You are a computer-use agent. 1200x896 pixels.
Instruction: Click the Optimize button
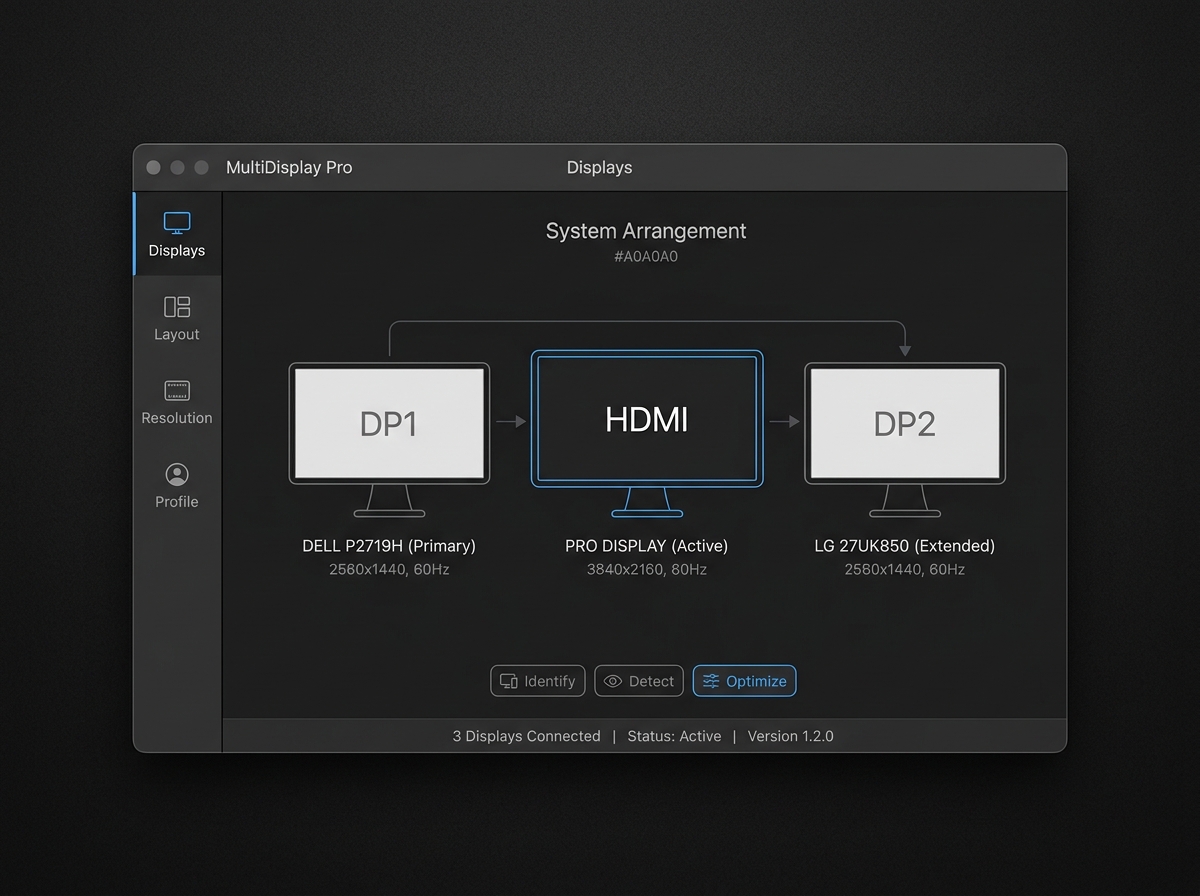pos(745,681)
